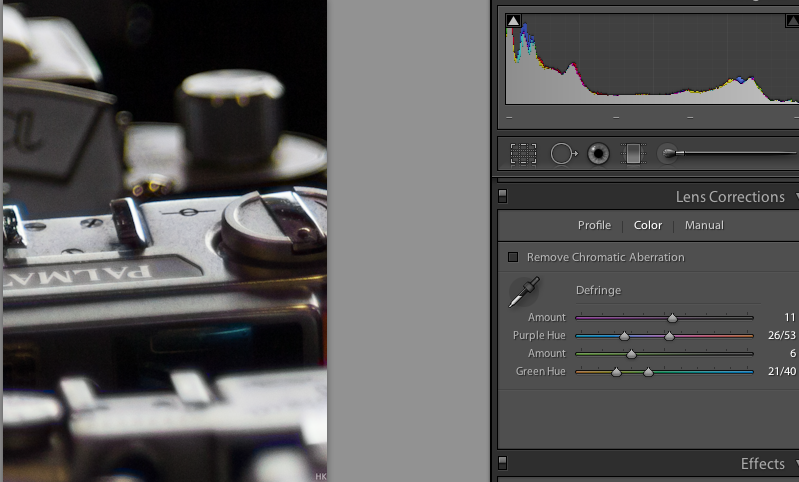The width and height of the screenshot is (799, 482).
Task: Click the purple Amount slider handle
Action: tap(672, 318)
